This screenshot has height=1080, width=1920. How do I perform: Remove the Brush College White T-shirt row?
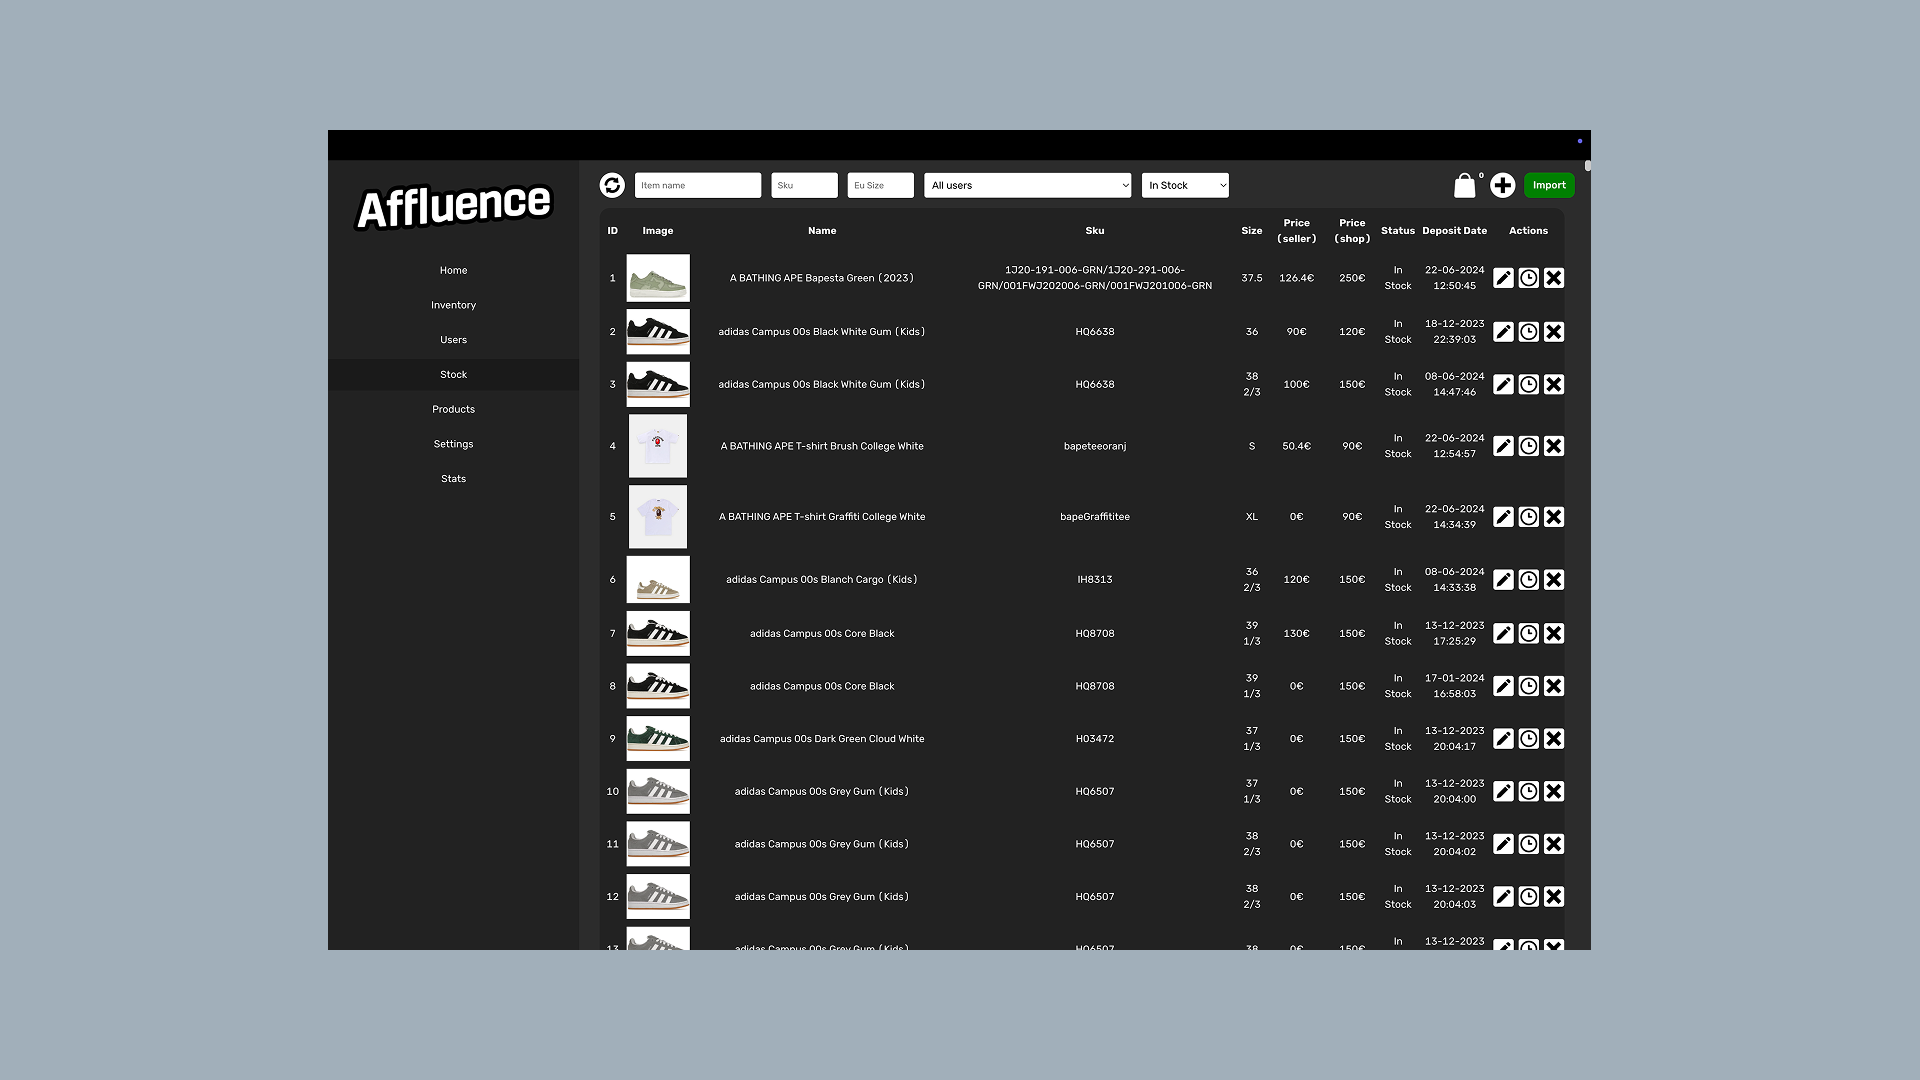point(1553,446)
